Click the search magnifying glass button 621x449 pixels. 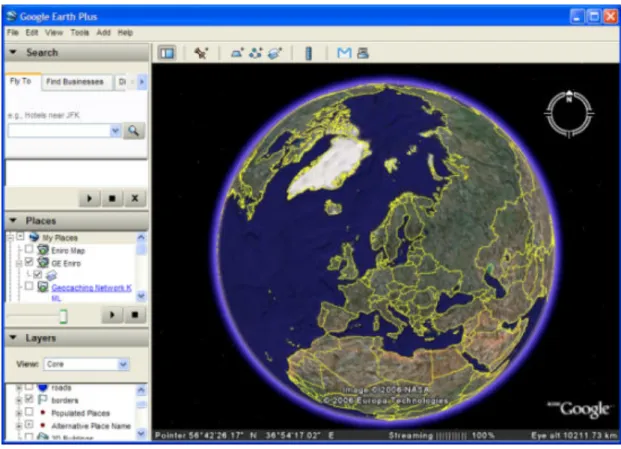[x=133, y=131]
